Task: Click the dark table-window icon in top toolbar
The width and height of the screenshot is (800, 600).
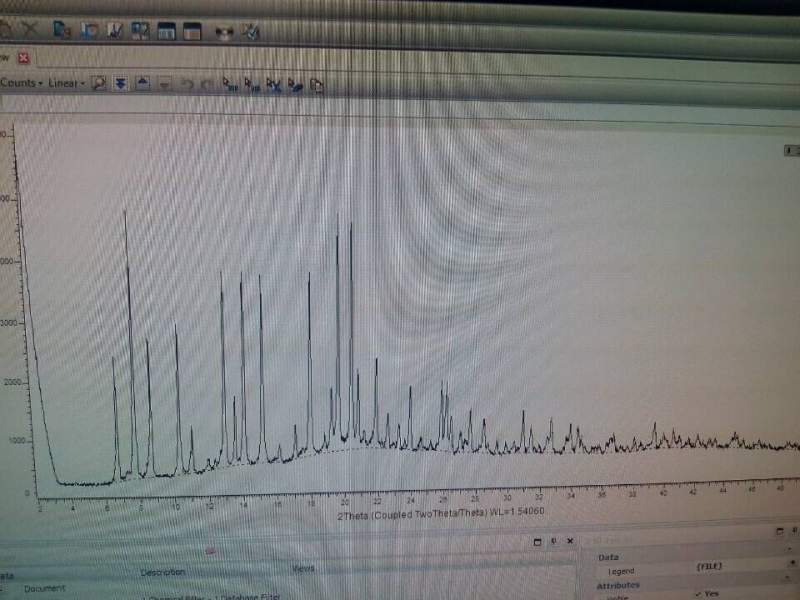Action: [x=166, y=31]
